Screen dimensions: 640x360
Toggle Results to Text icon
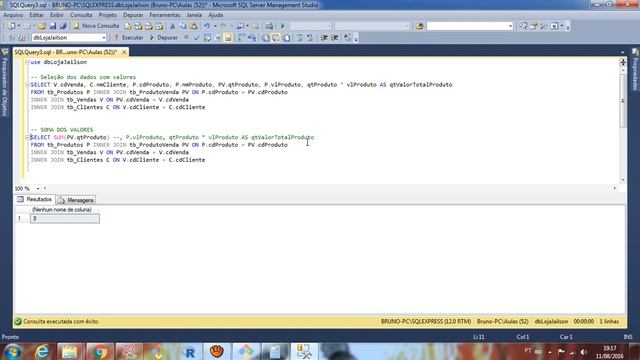click(265, 38)
